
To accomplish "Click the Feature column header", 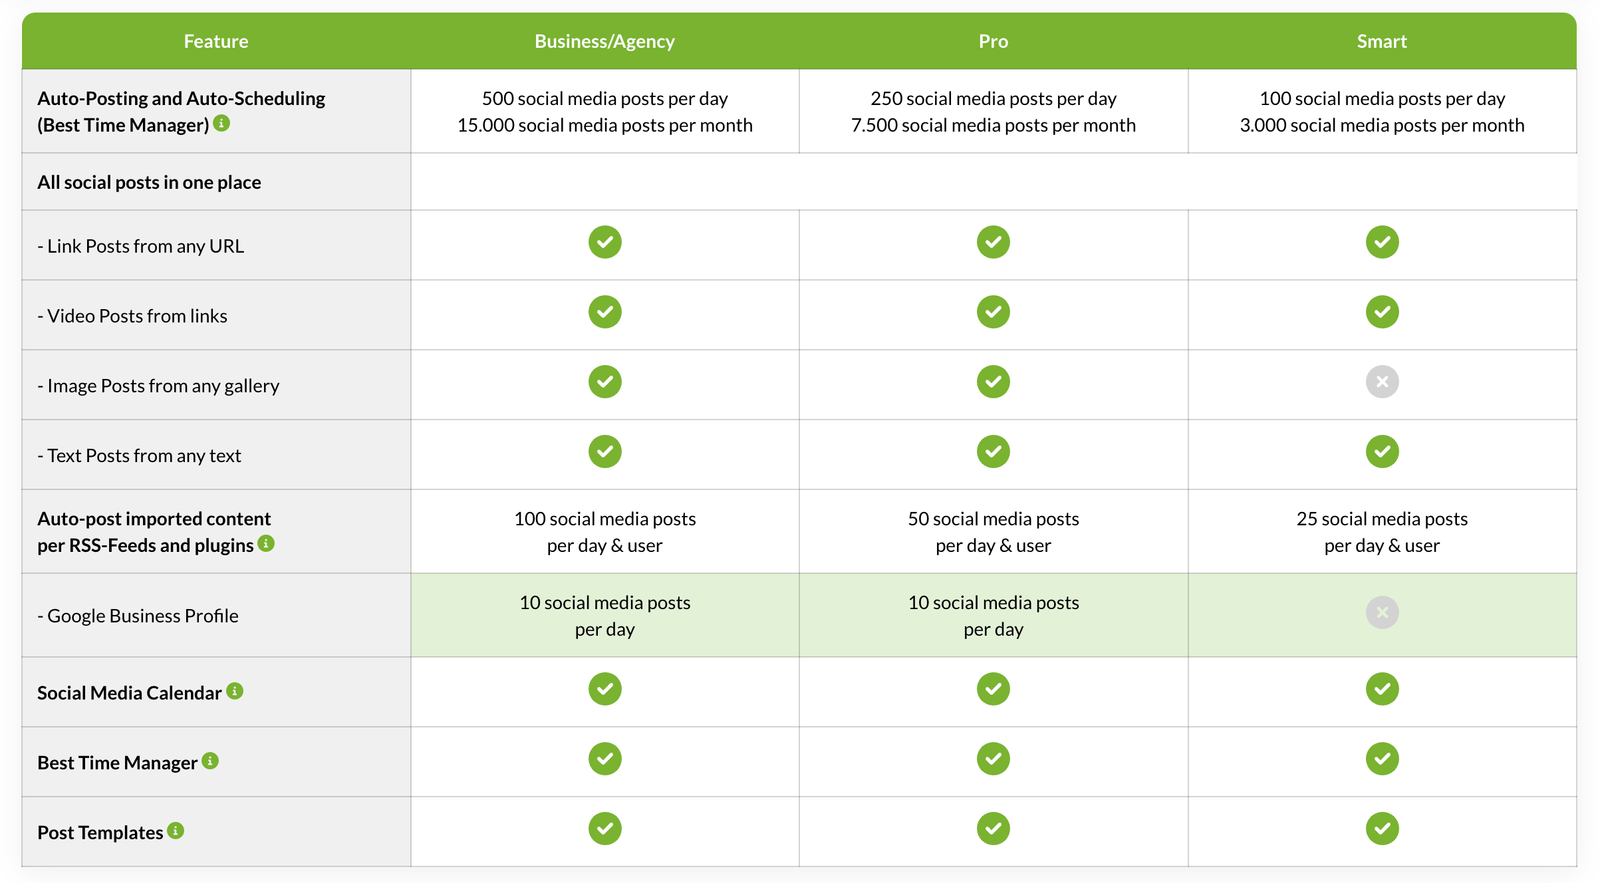I will (x=216, y=41).
